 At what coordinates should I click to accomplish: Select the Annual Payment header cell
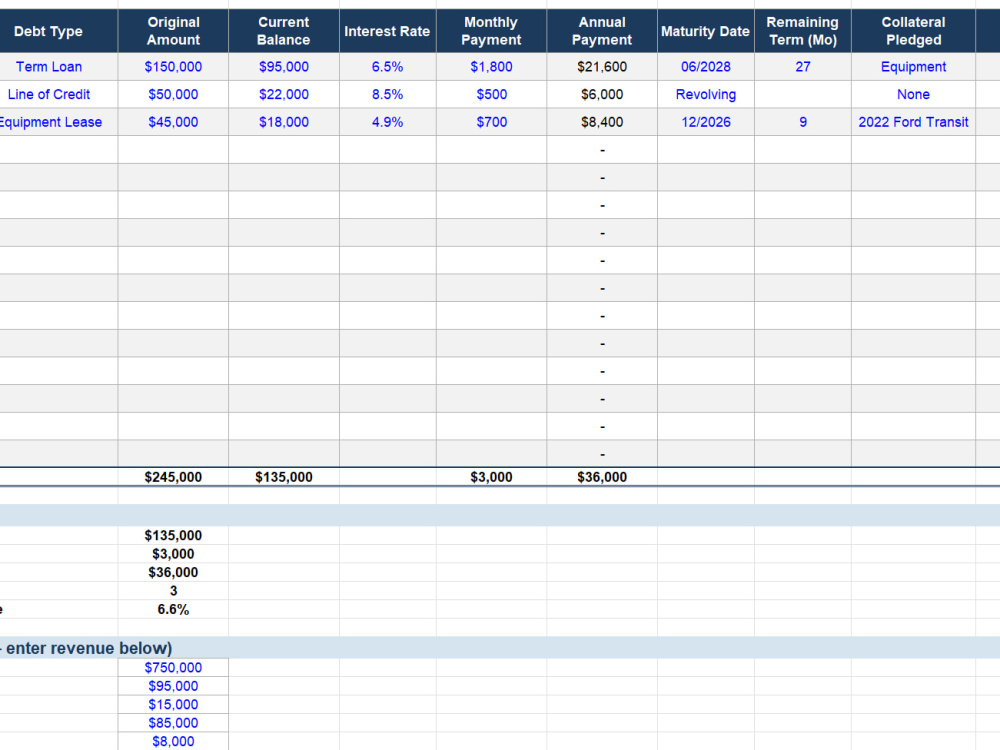tap(602, 31)
